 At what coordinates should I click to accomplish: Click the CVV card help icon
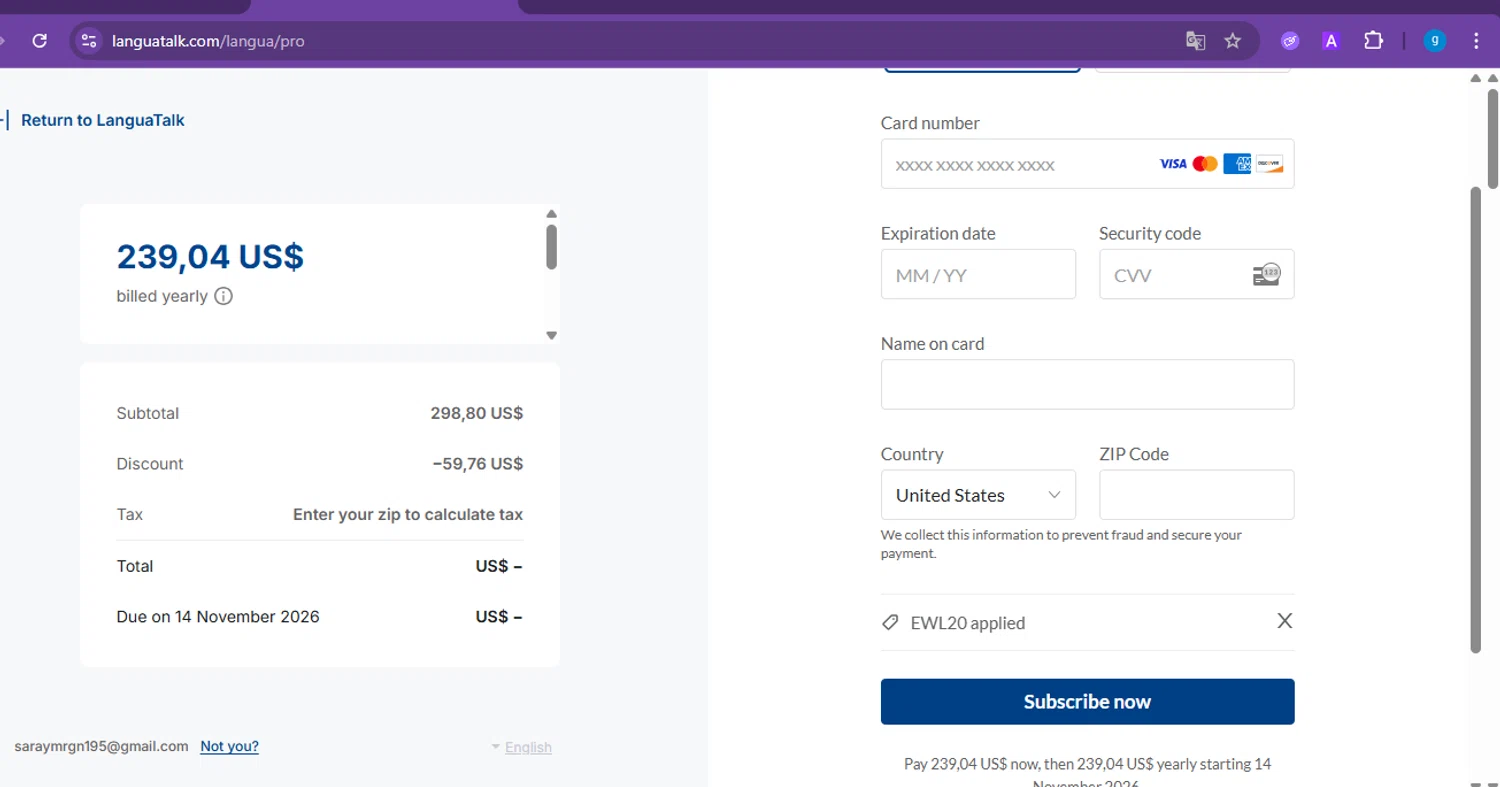point(1267,275)
